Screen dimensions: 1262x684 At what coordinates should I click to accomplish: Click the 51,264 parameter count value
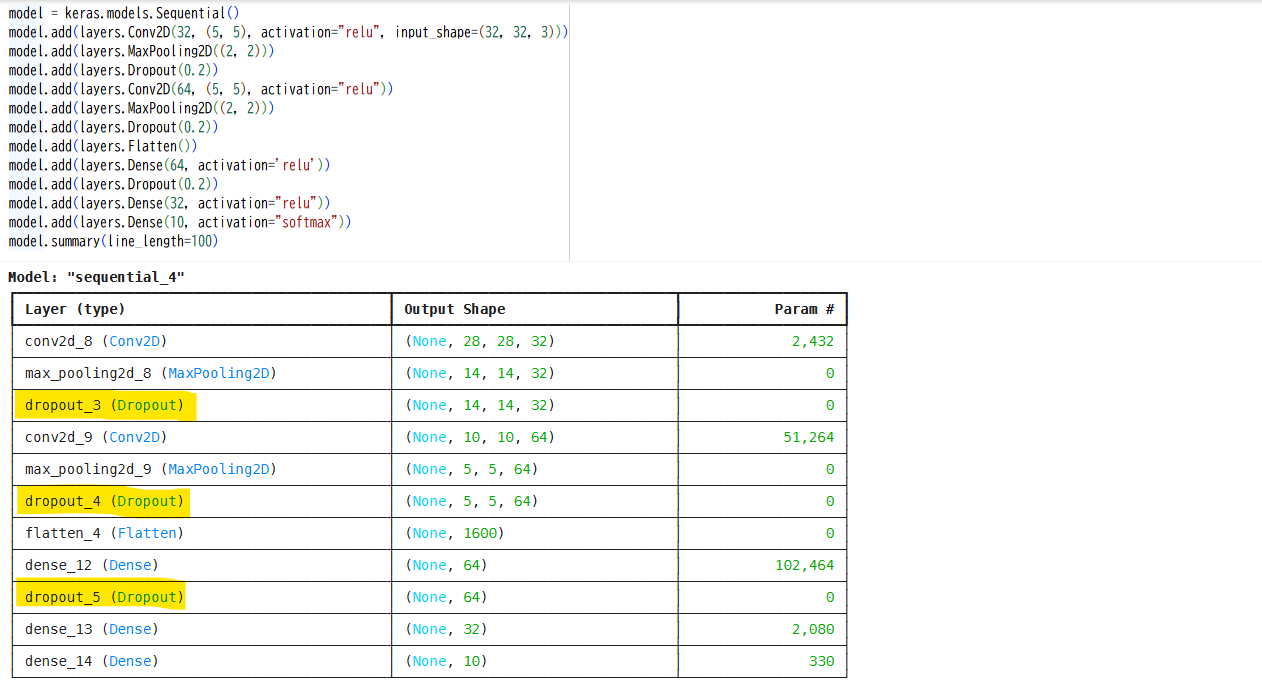coord(808,437)
